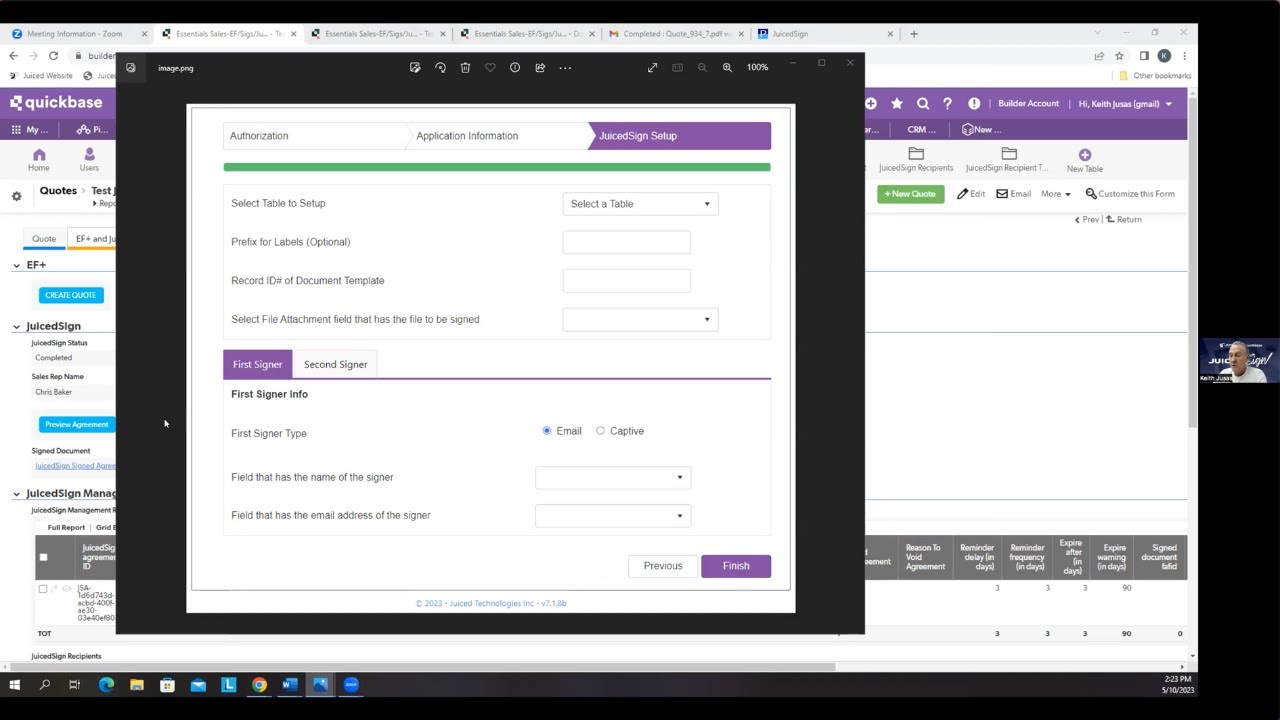
Task: Click the Quickbase star favorites icon
Action: (897, 103)
